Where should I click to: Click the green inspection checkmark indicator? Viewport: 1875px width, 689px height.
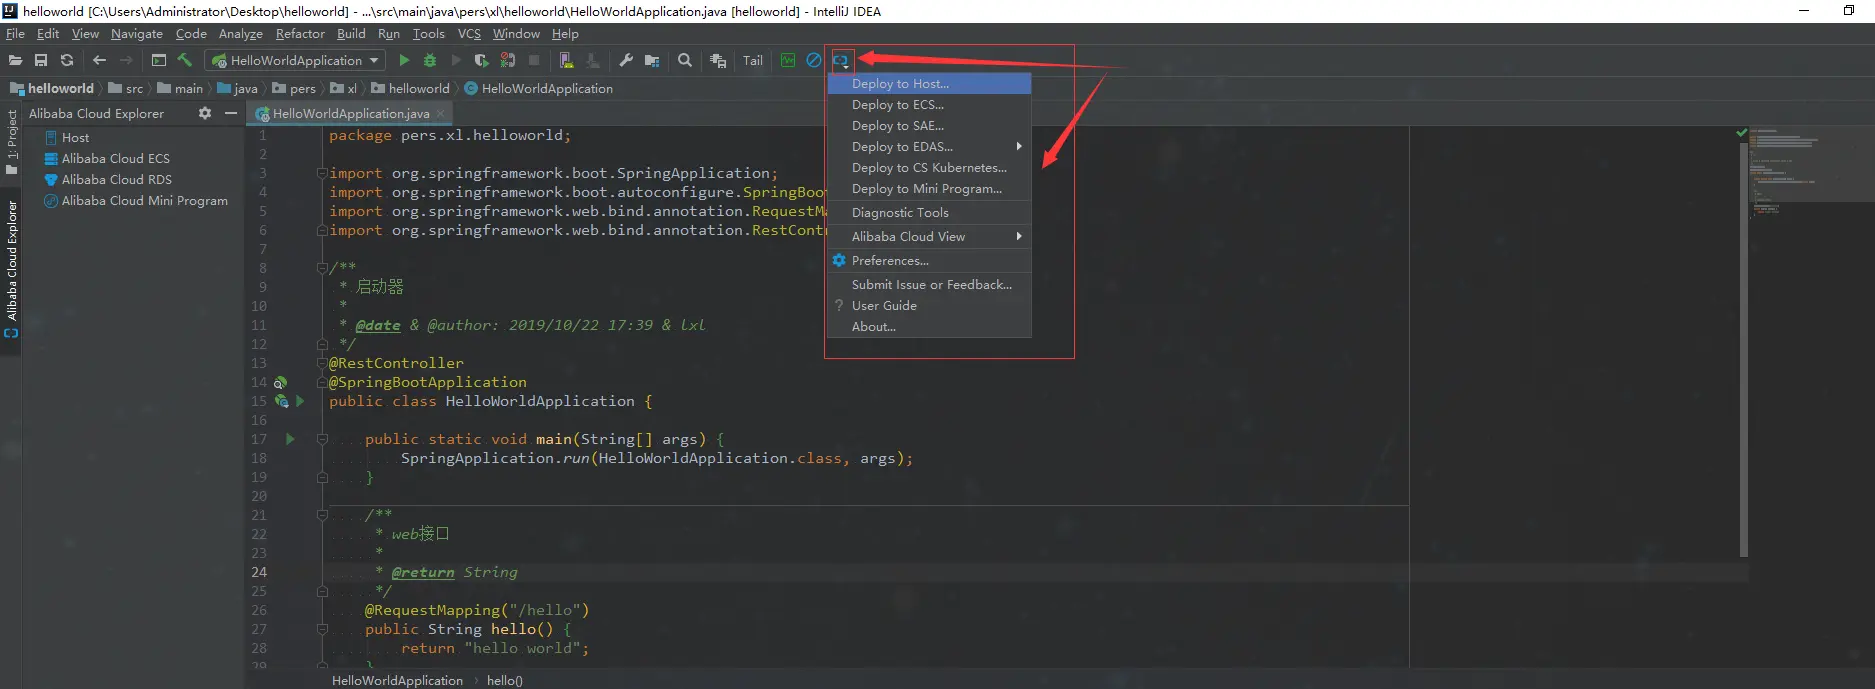[1741, 132]
